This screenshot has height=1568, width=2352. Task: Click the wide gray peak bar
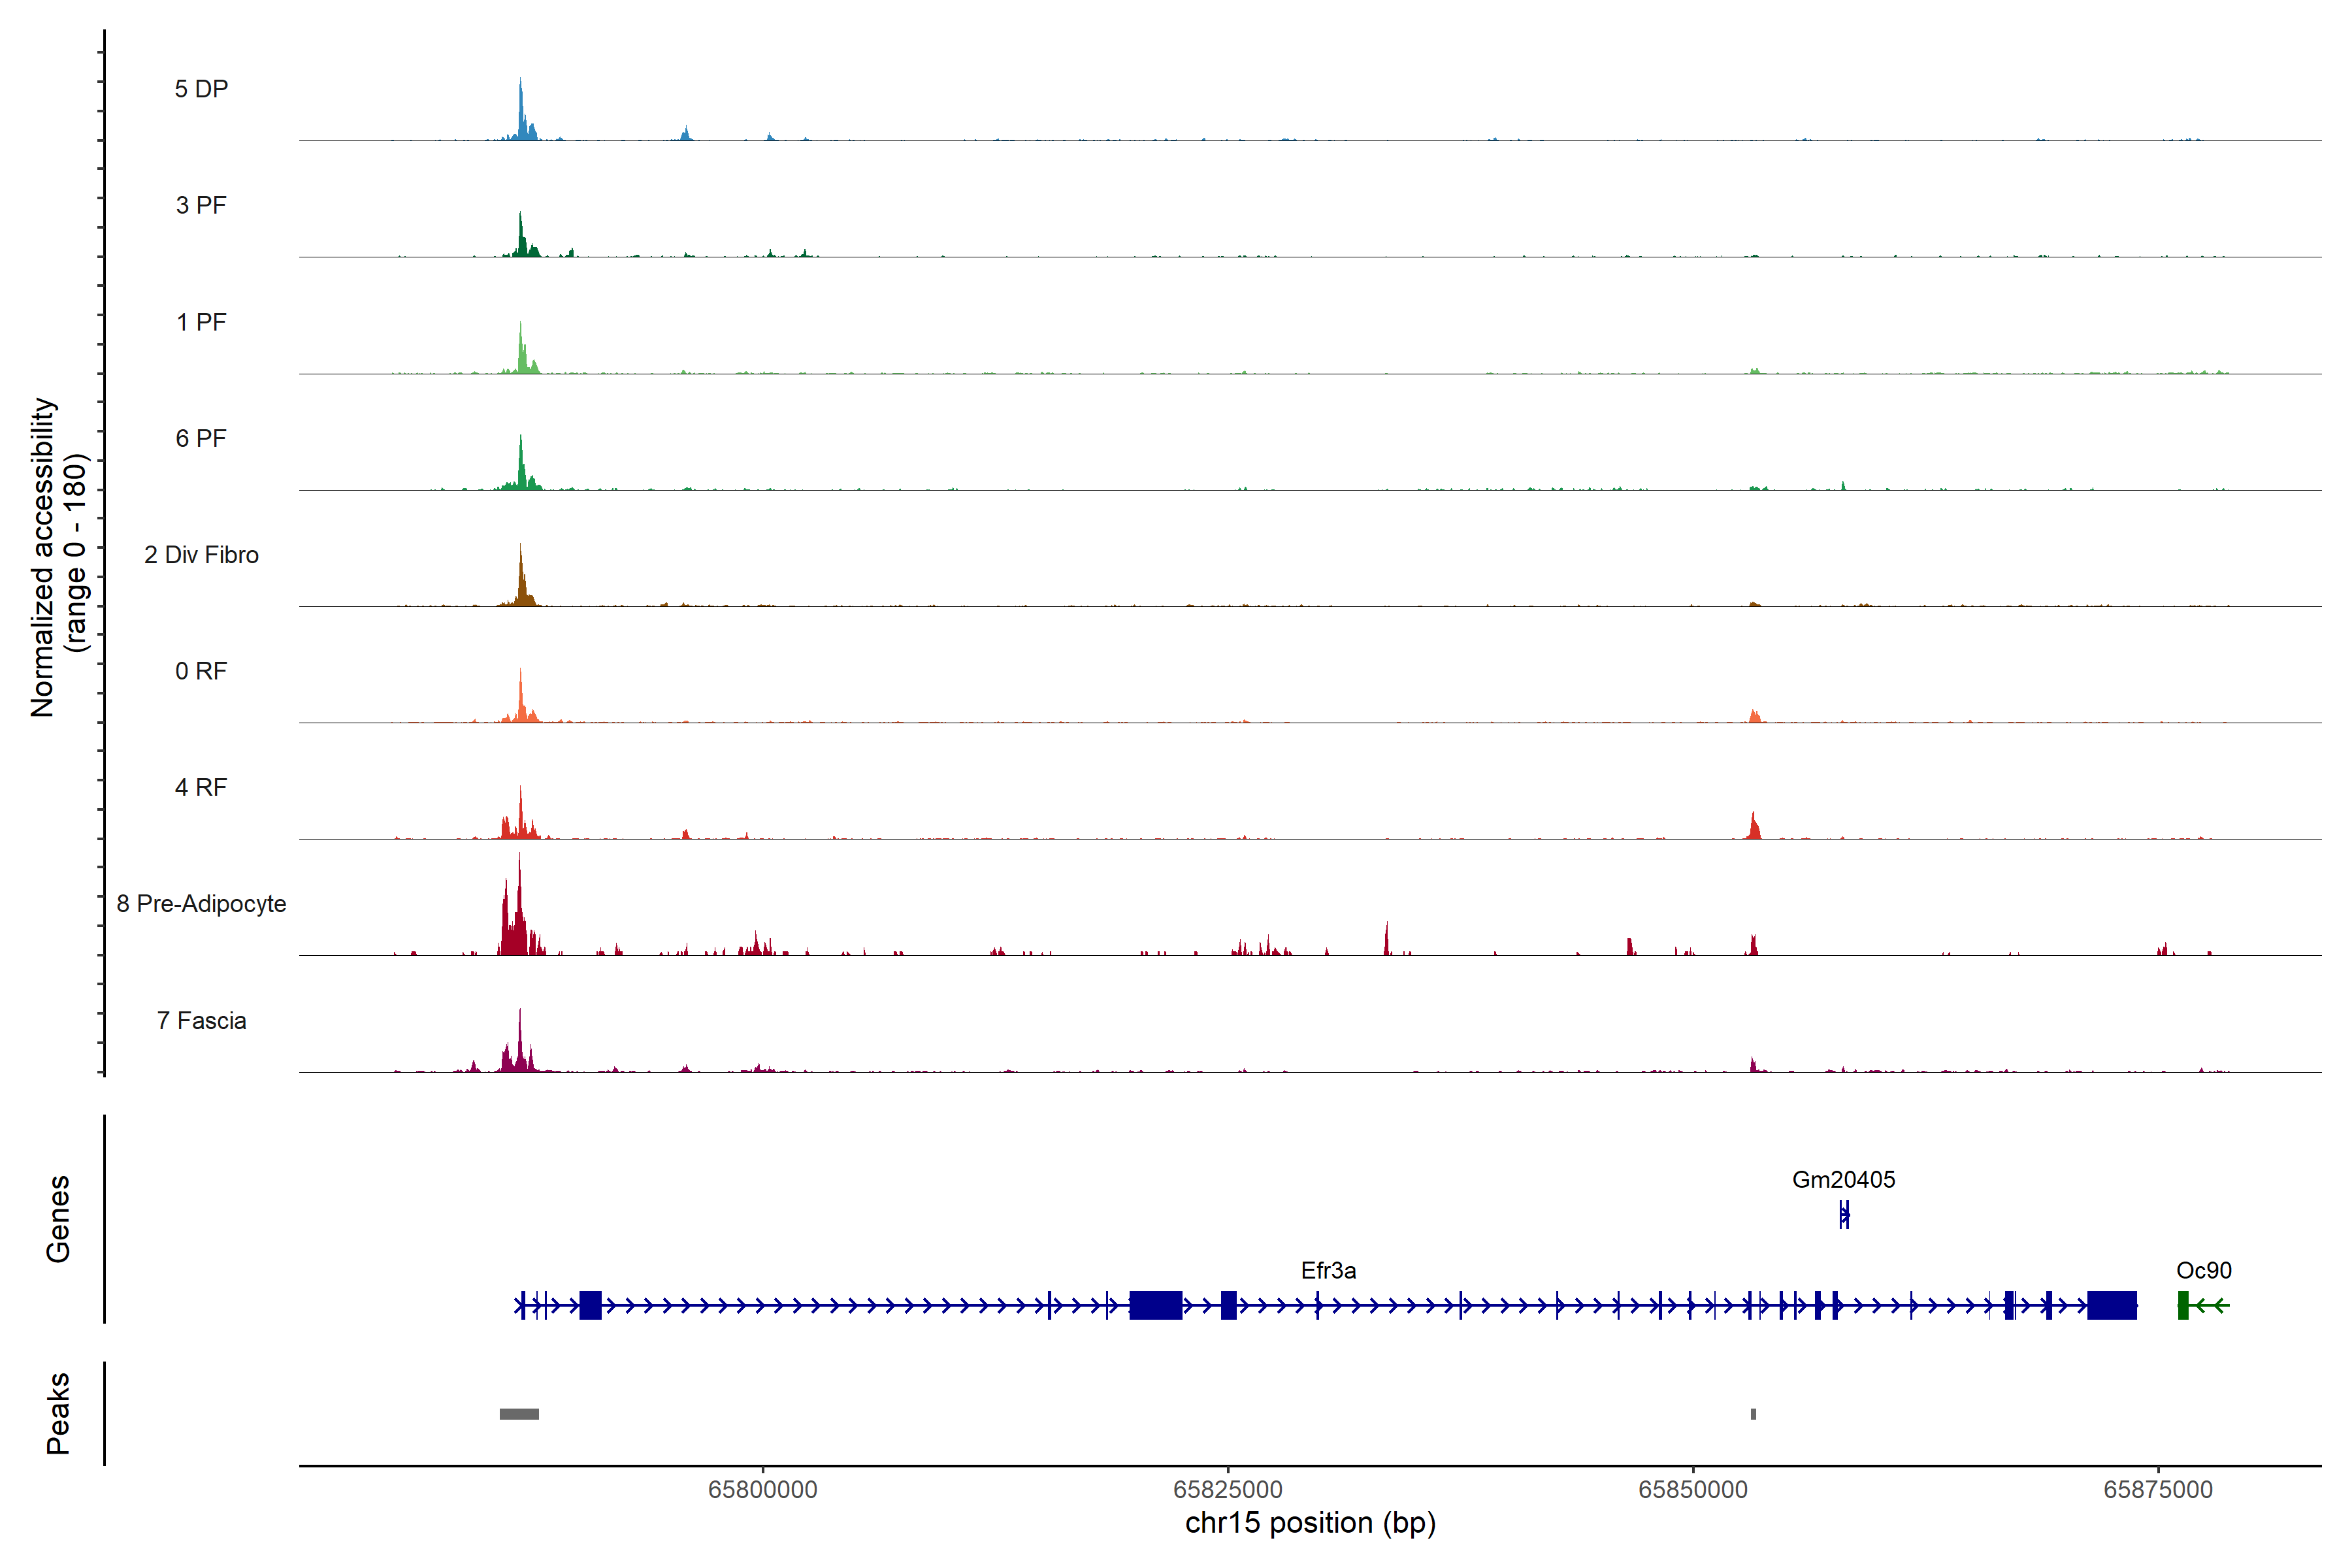point(519,1414)
